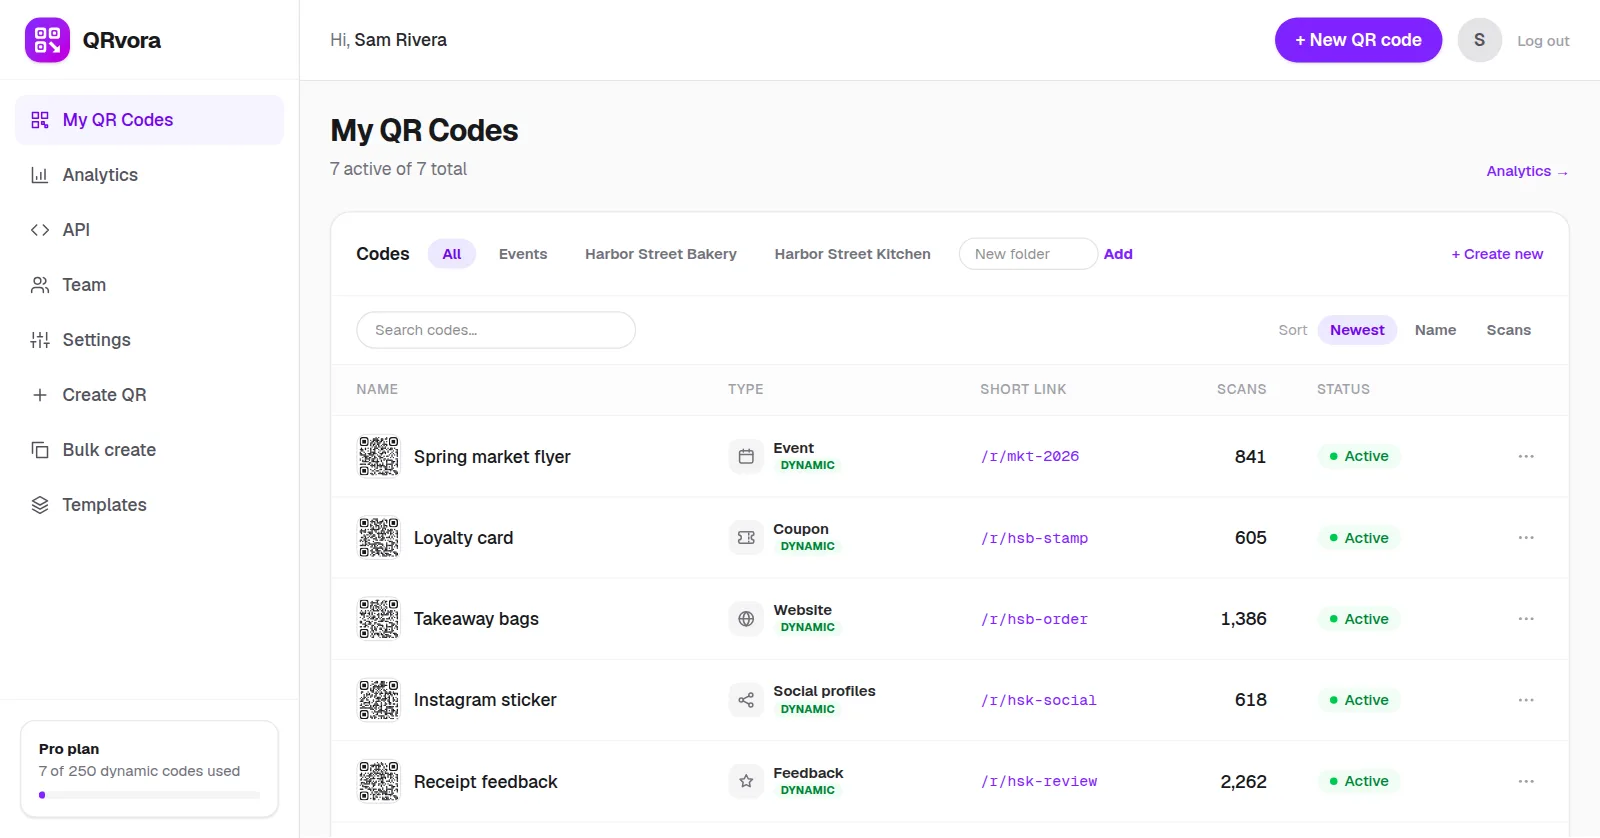The height and width of the screenshot is (838, 1600).
Task: Select Create QR in the sidebar
Action: tap(150, 395)
